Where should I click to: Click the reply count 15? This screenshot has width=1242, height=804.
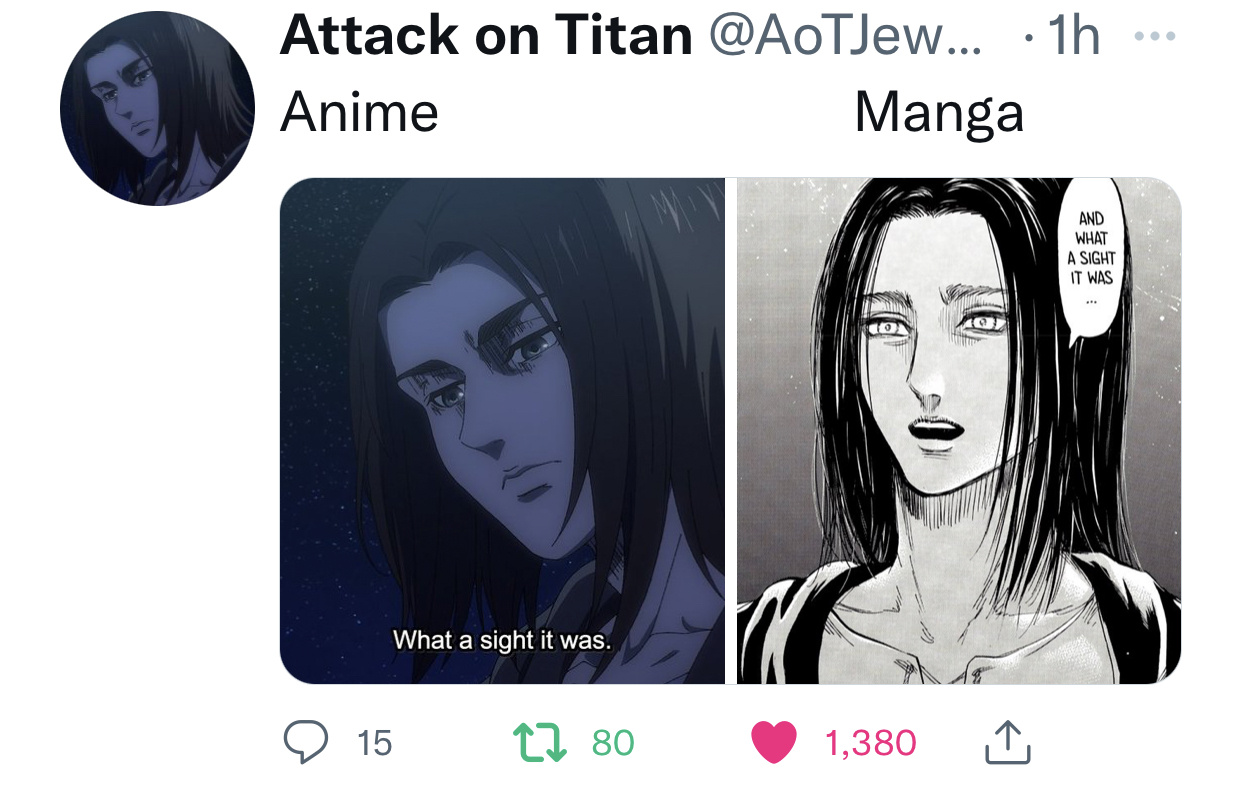pyautogui.click(x=374, y=743)
